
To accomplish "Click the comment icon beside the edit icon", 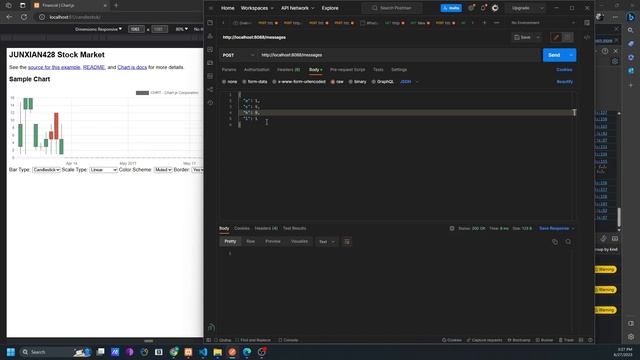I will pos(567,37).
